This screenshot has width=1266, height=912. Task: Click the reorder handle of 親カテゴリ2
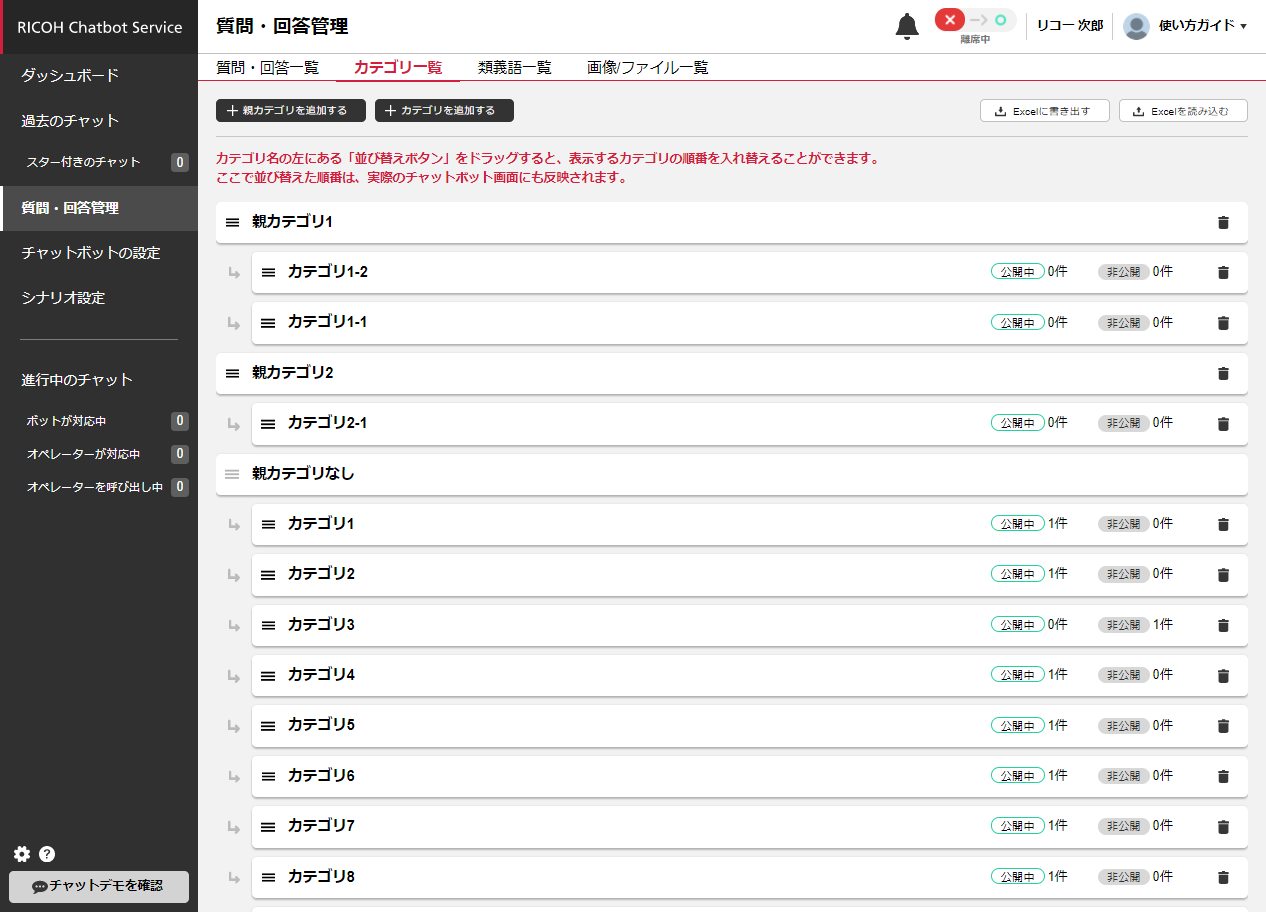tap(232, 373)
